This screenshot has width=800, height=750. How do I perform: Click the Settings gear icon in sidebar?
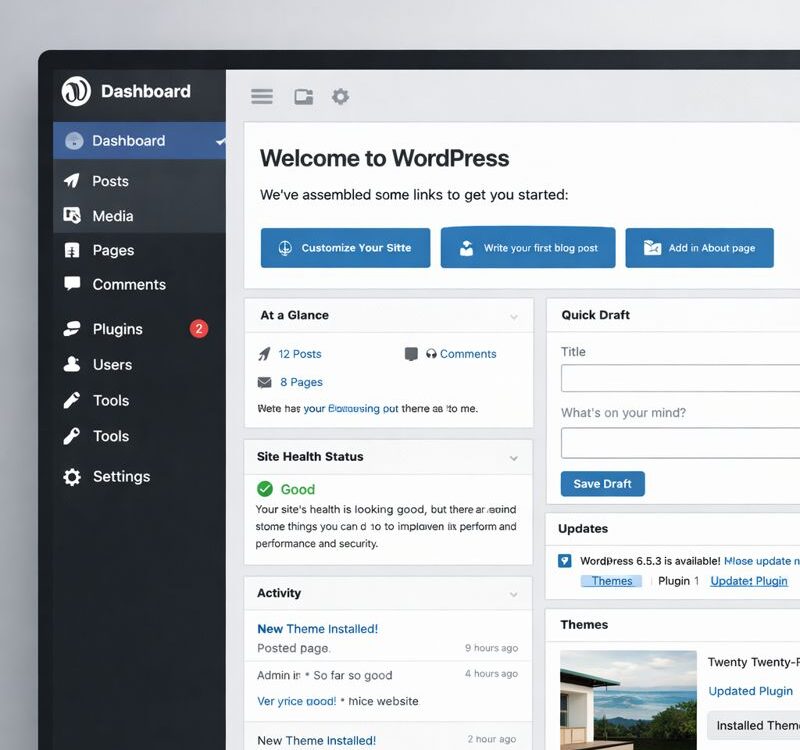tap(72, 477)
